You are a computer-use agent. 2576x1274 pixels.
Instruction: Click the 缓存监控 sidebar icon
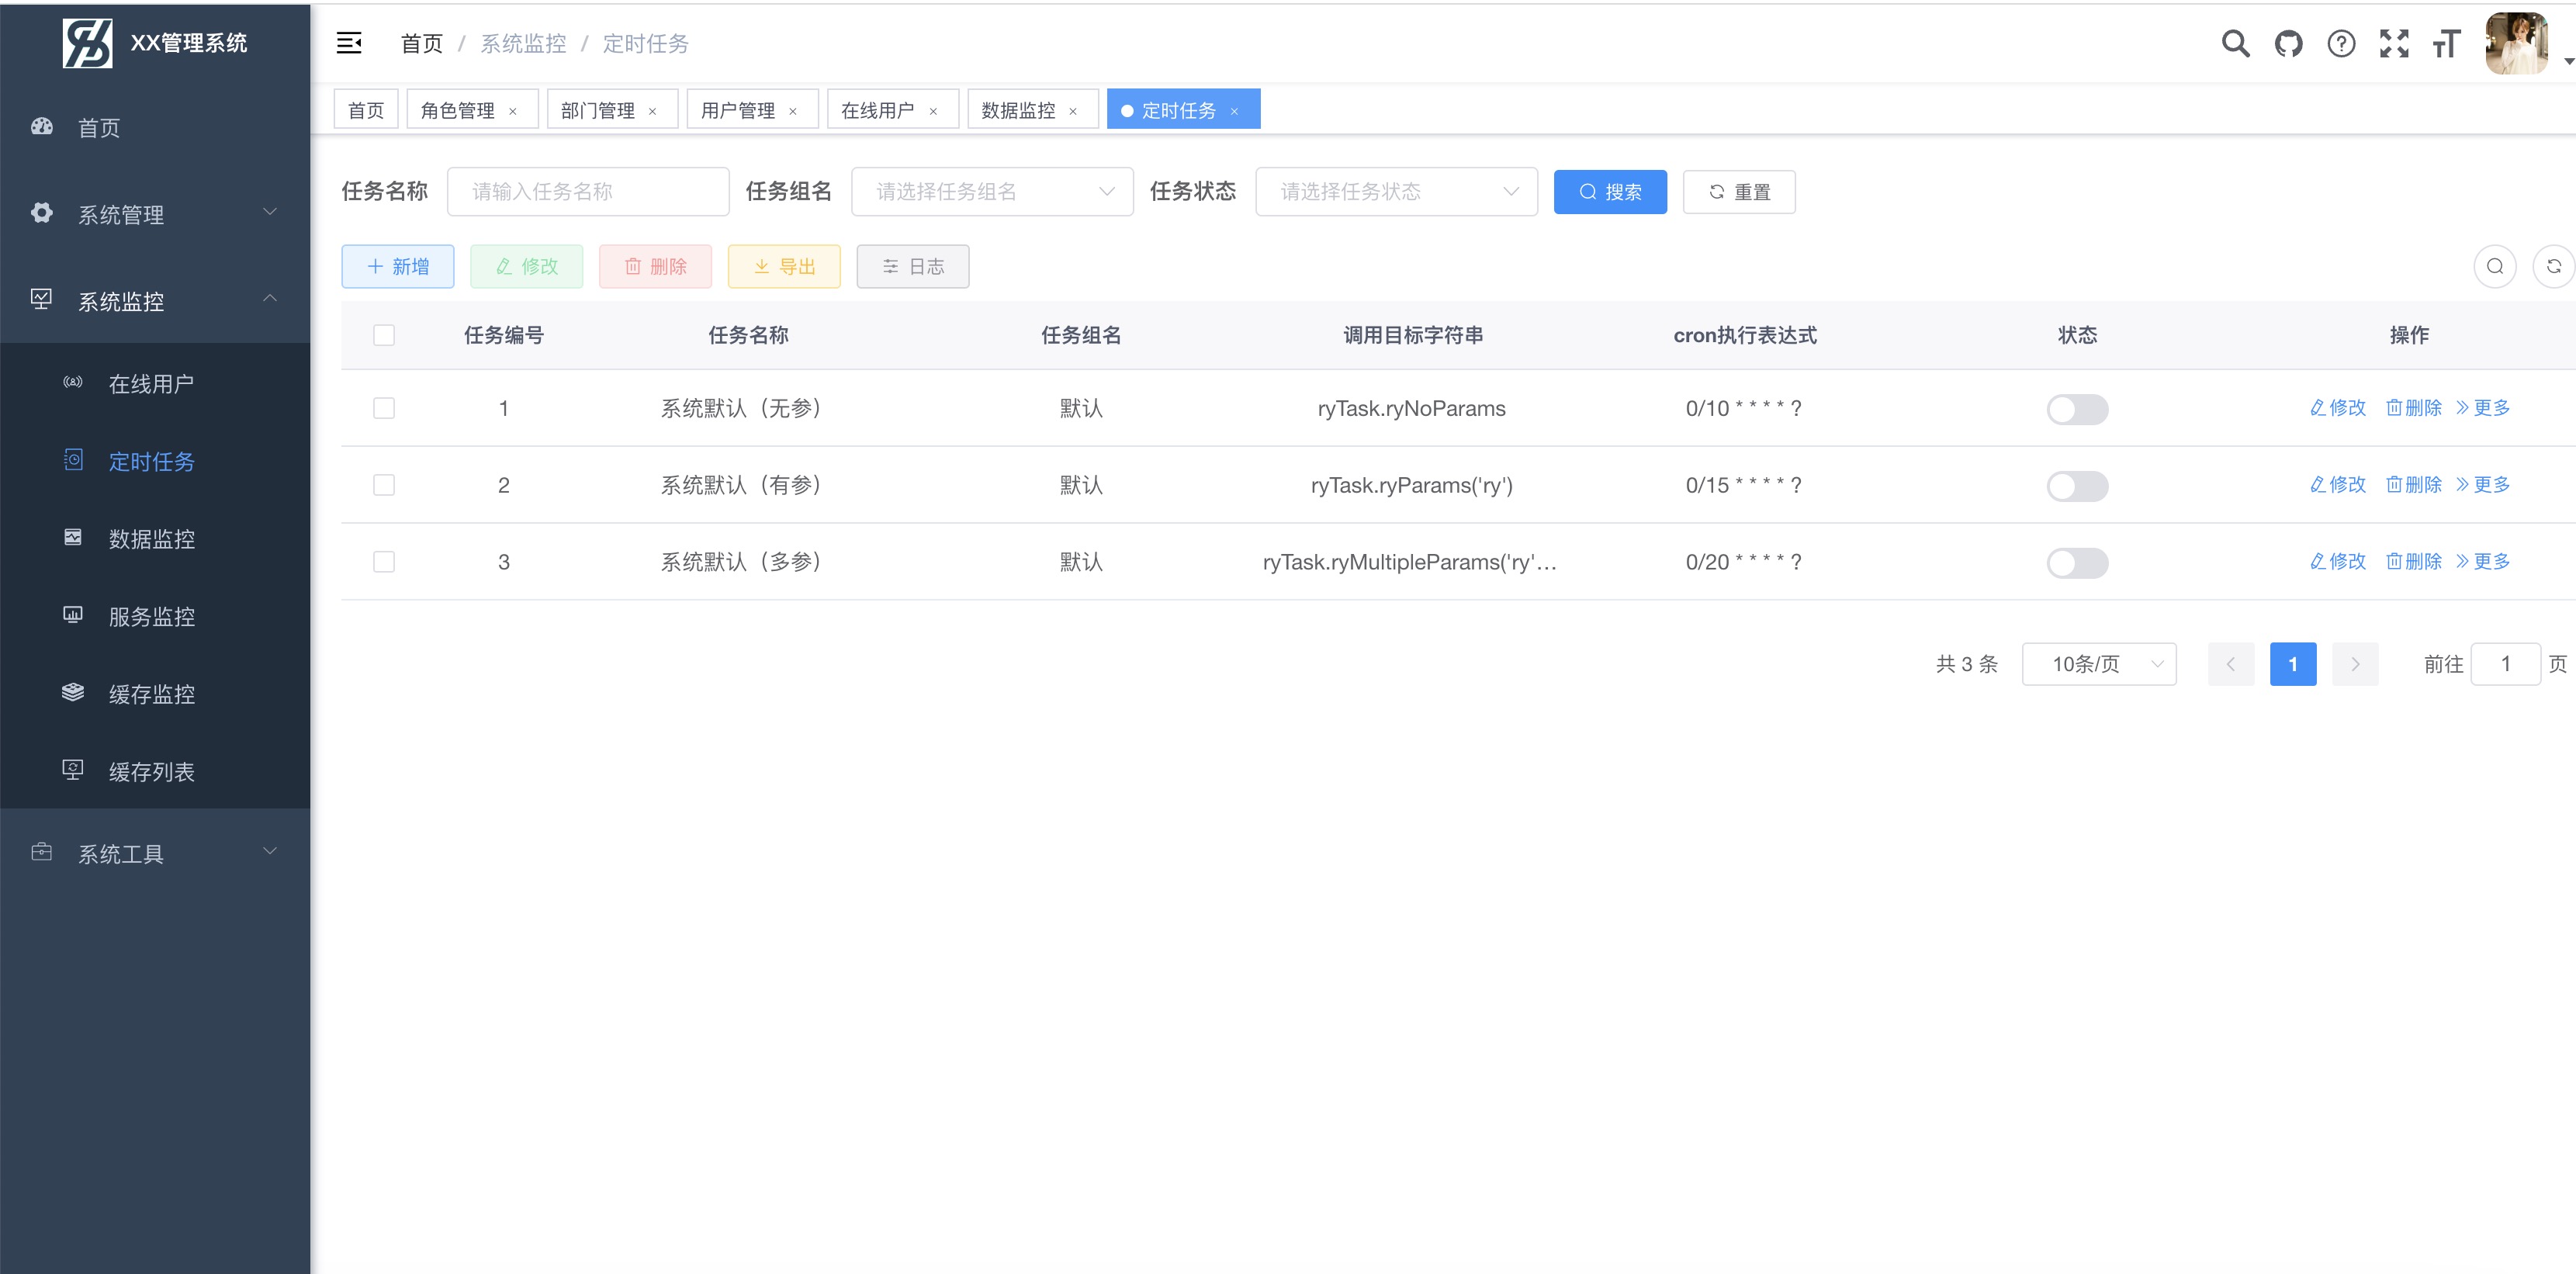tap(73, 692)
